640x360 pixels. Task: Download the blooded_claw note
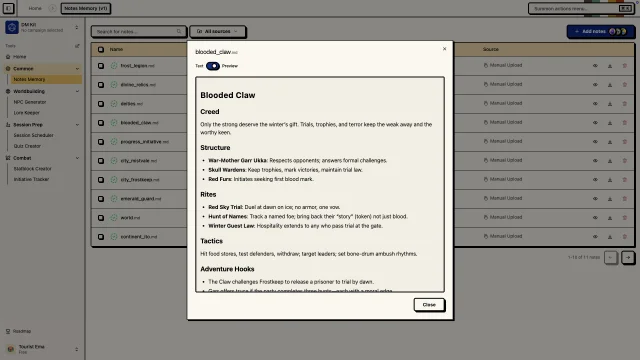click(610, 122)
